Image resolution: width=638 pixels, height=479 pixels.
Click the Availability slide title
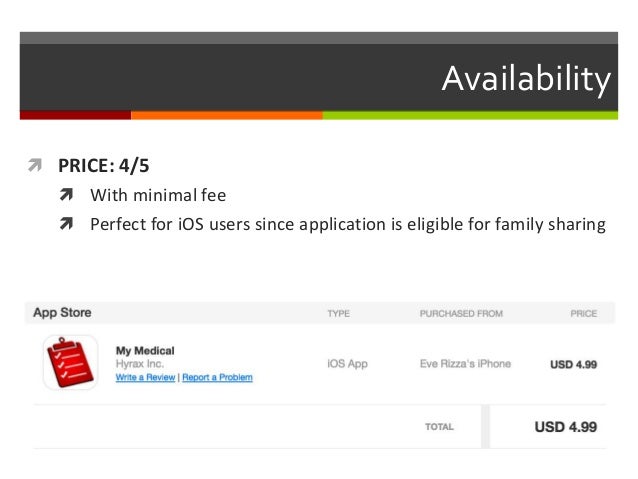pyautogui.click(x=526, y=79)
